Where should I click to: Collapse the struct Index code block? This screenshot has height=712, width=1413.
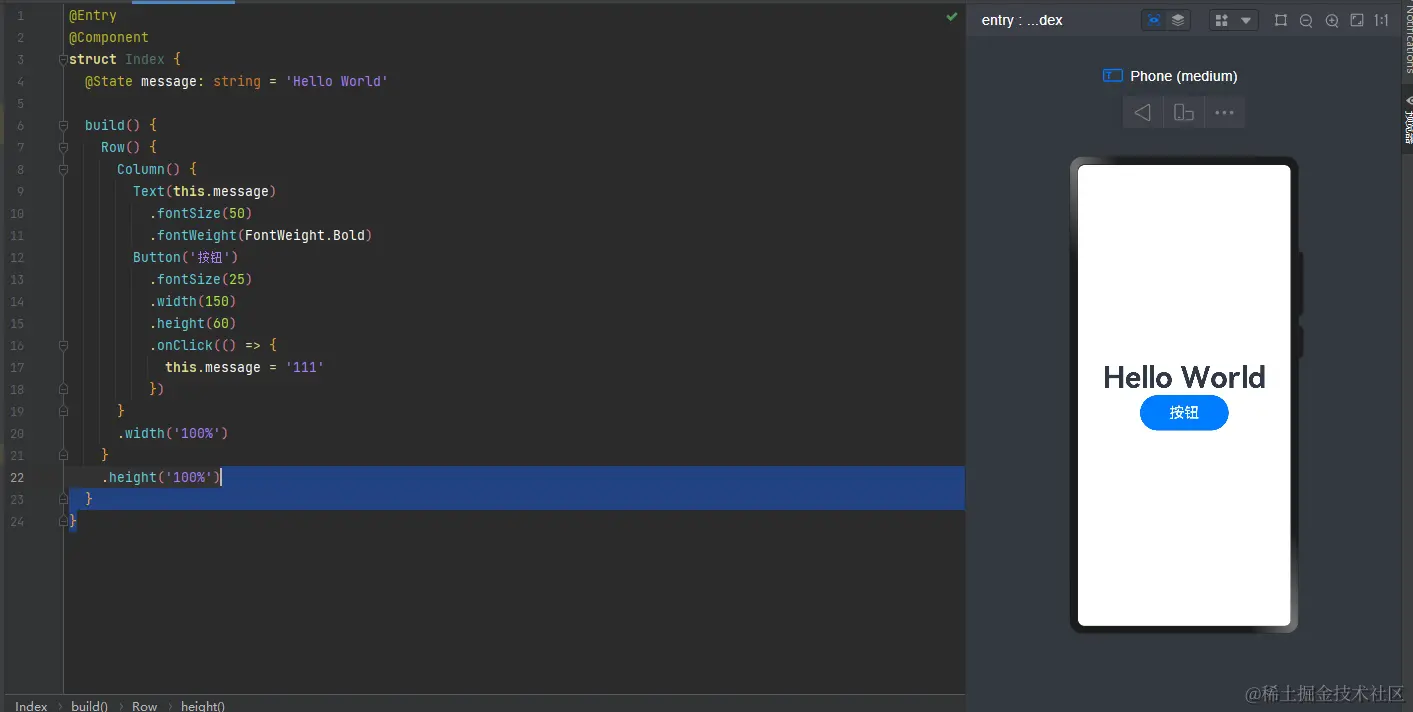pyautogui.click(x=63, y=60)
